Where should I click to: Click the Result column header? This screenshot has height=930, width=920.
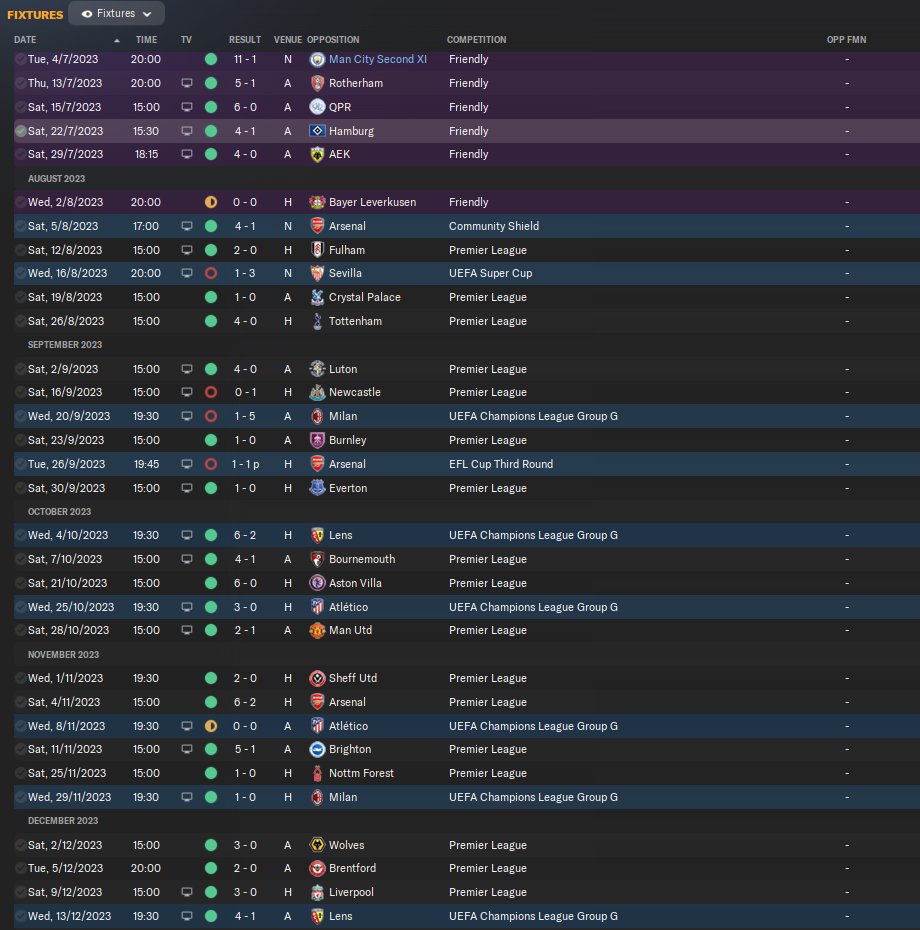click(x=245, y=40)
